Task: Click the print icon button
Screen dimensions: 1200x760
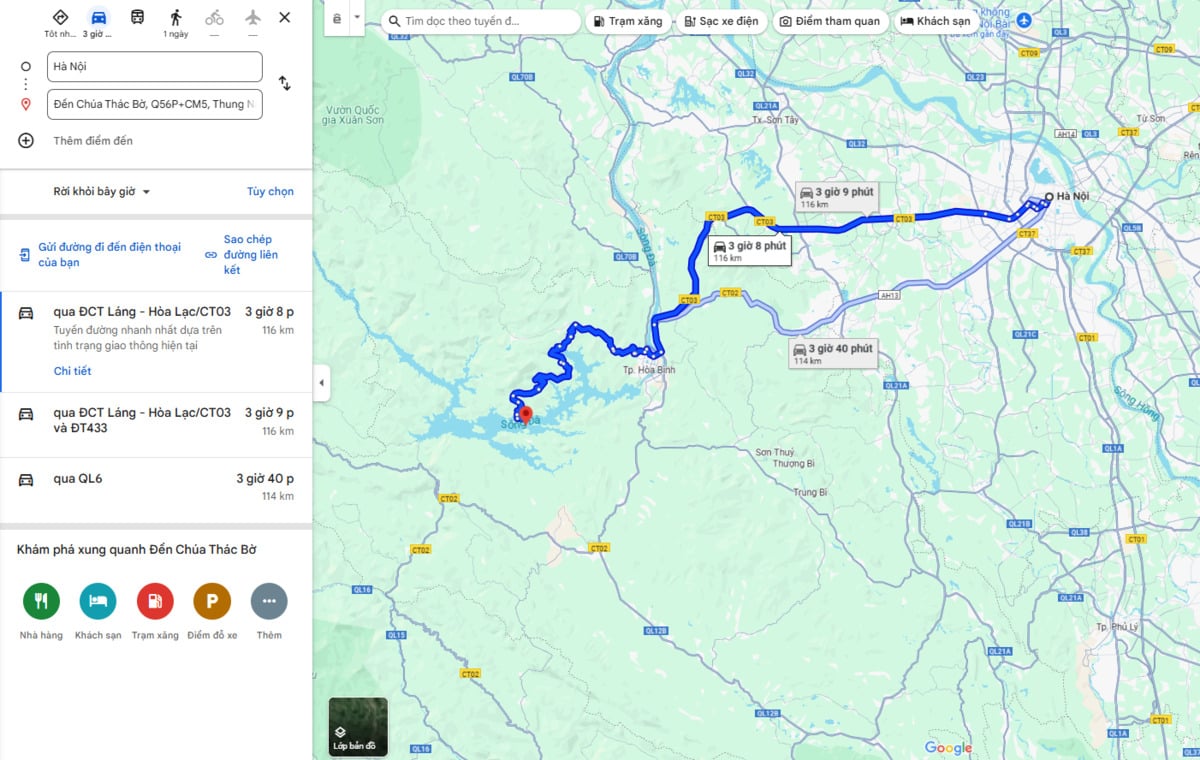Action: click(x=337, y=20)
